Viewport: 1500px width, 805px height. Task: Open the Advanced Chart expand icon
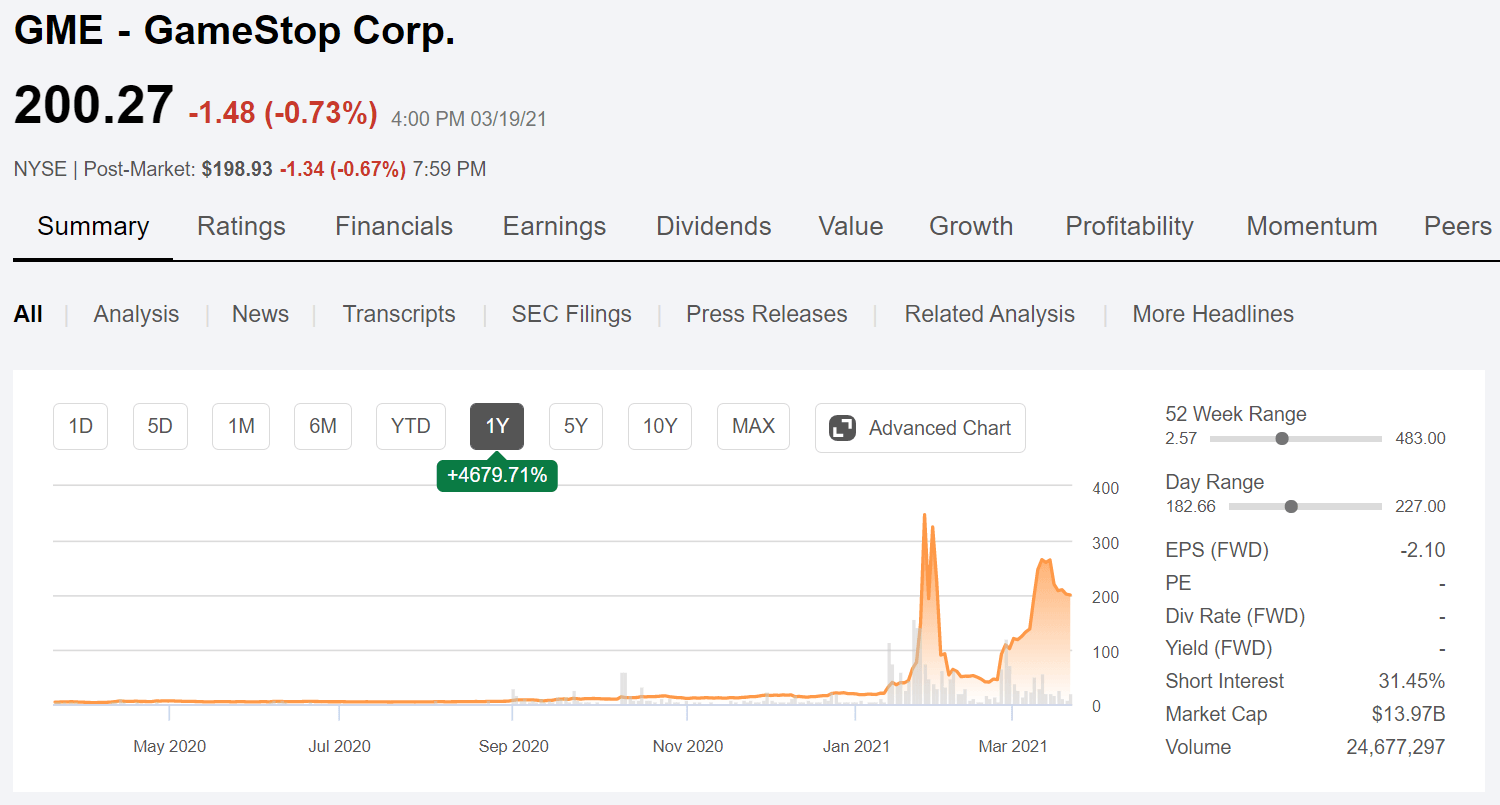pyautogui.click(x=843, y=428)
